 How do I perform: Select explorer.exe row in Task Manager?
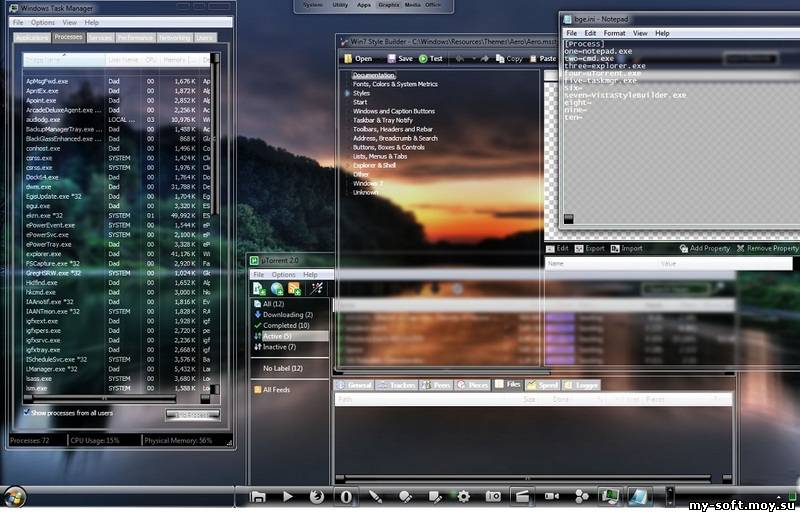click(x=117, y=254)
